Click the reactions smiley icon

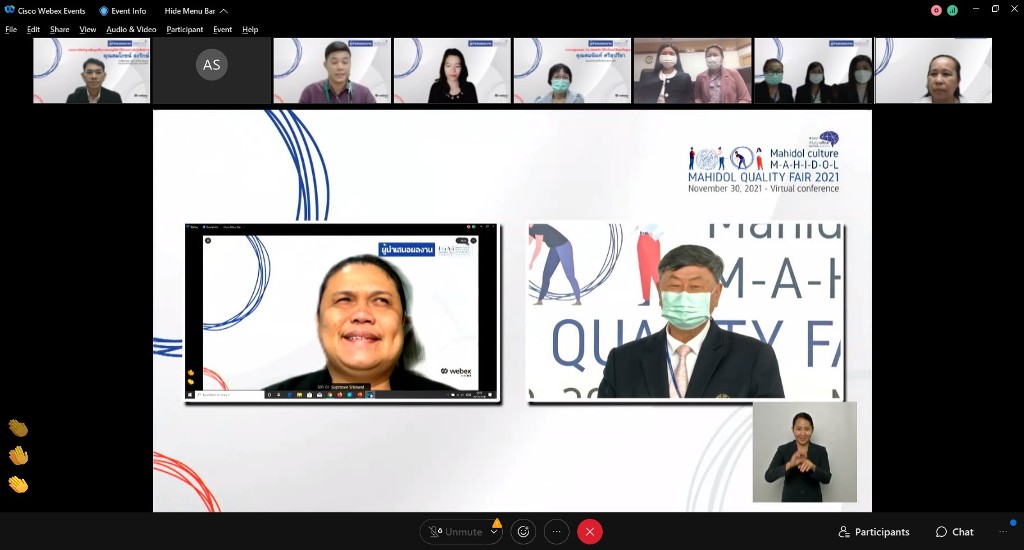[x=523, y=532]
